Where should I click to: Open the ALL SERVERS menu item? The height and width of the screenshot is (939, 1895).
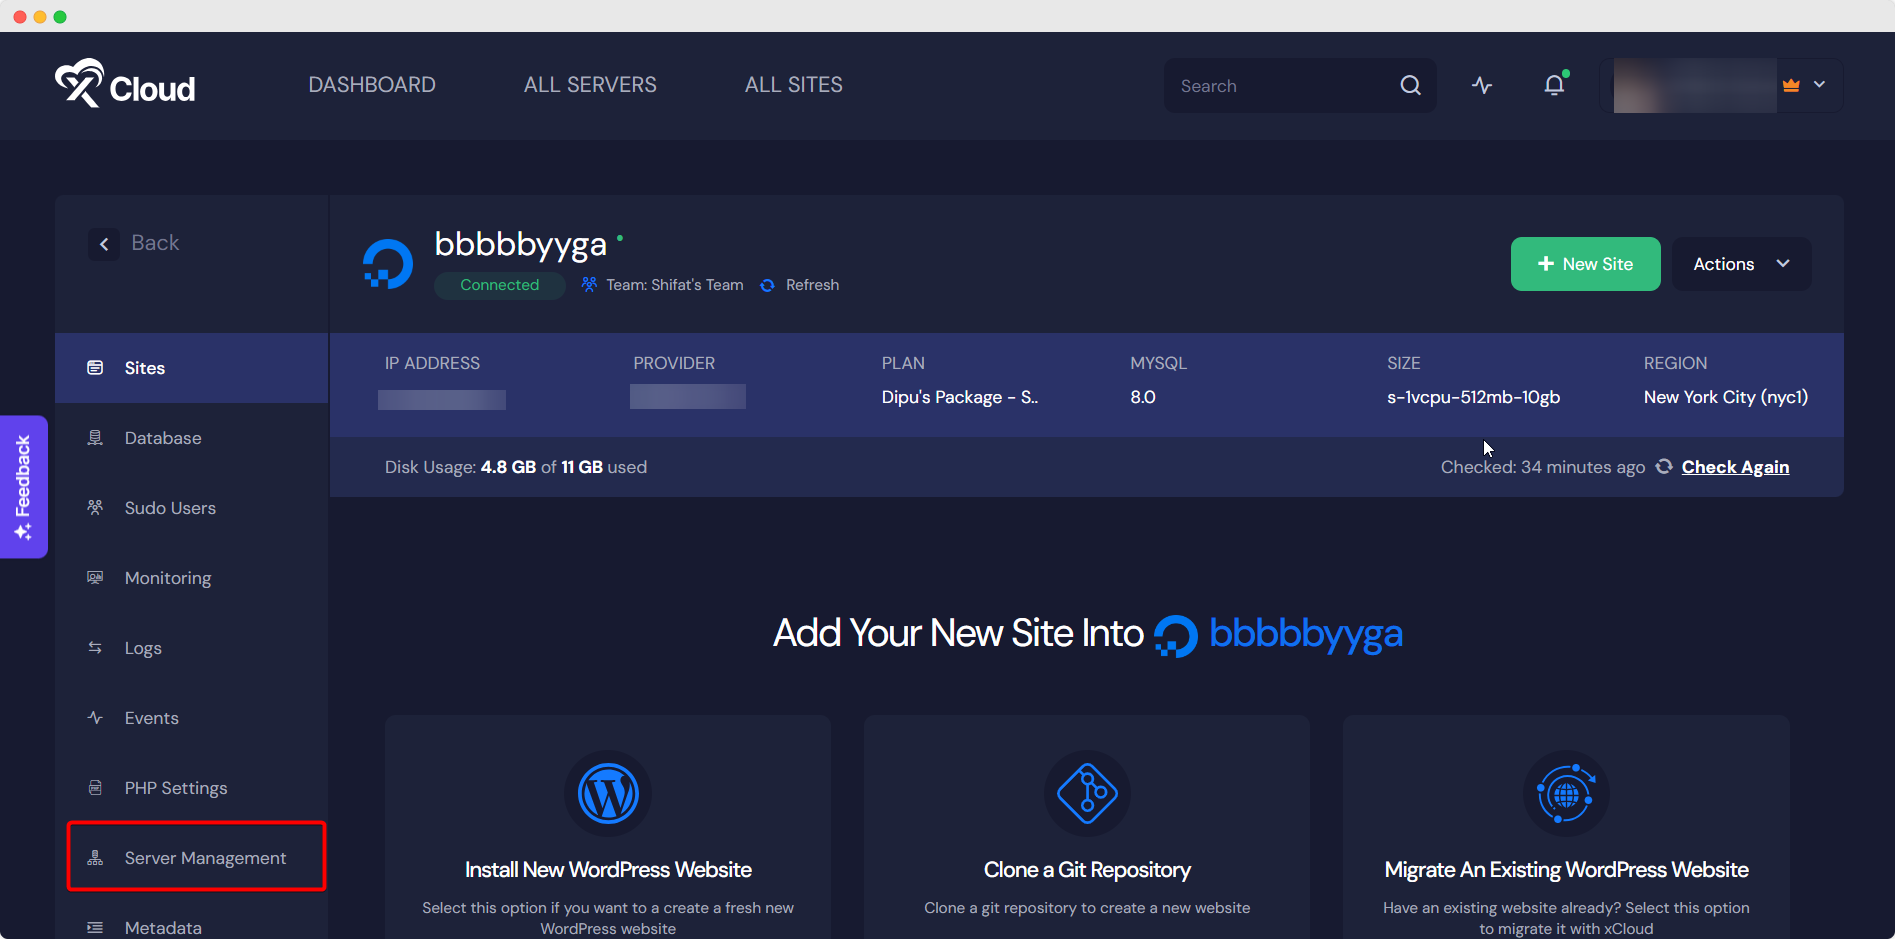pos(590,85)
